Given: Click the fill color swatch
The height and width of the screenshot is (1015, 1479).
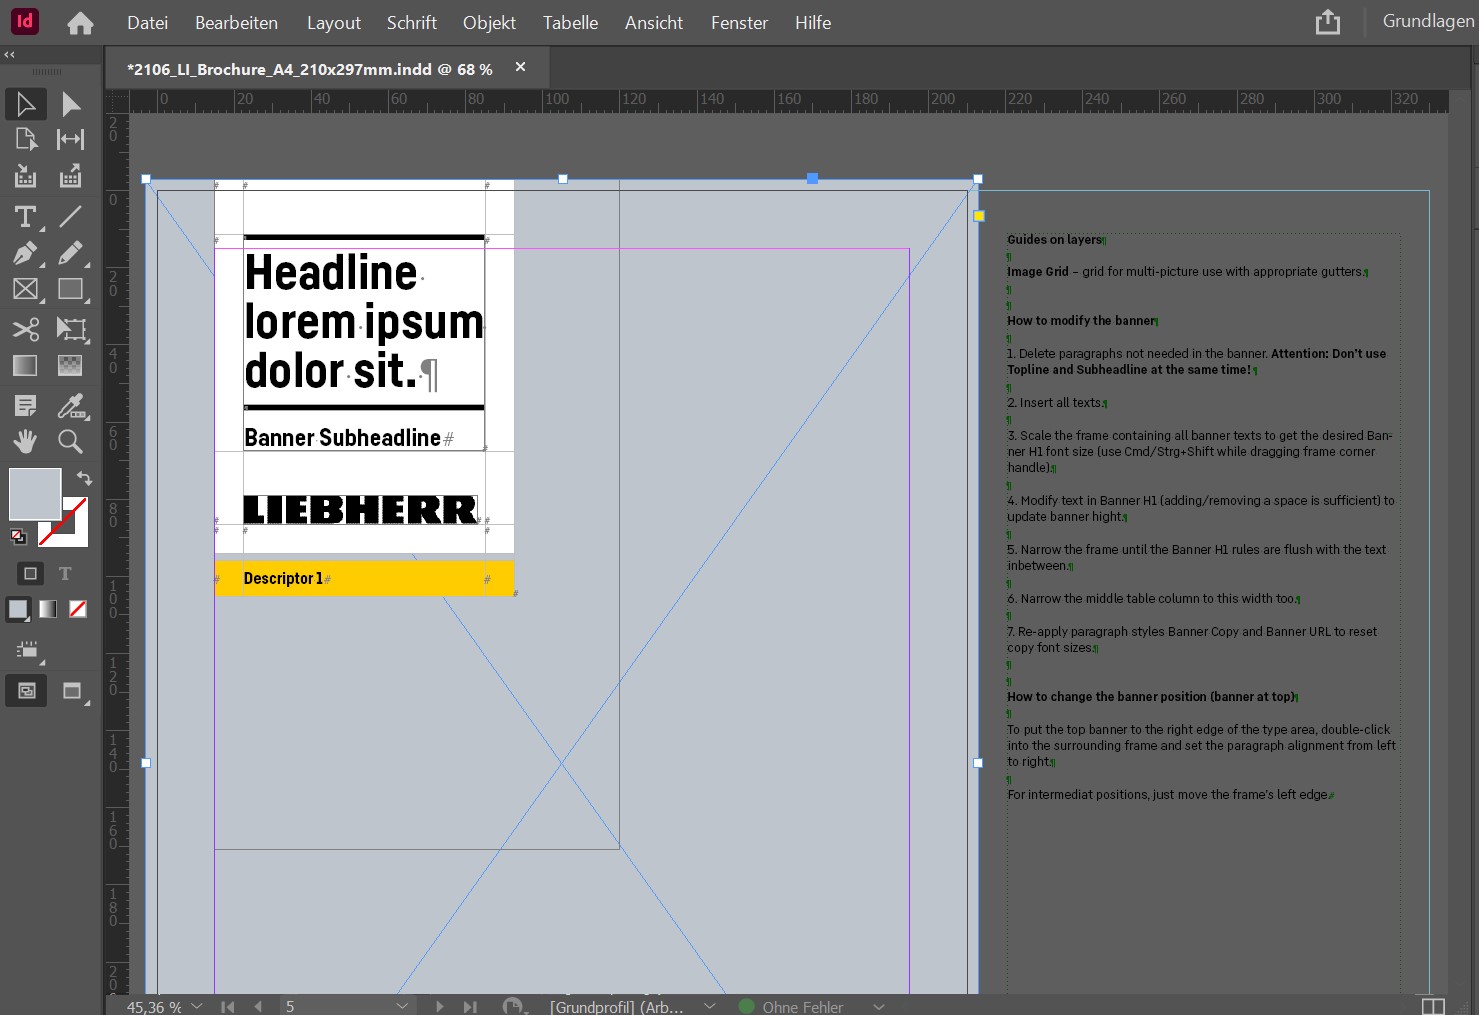Looking at the screenshot, I should pyautogui.click(x=35, y=494).
